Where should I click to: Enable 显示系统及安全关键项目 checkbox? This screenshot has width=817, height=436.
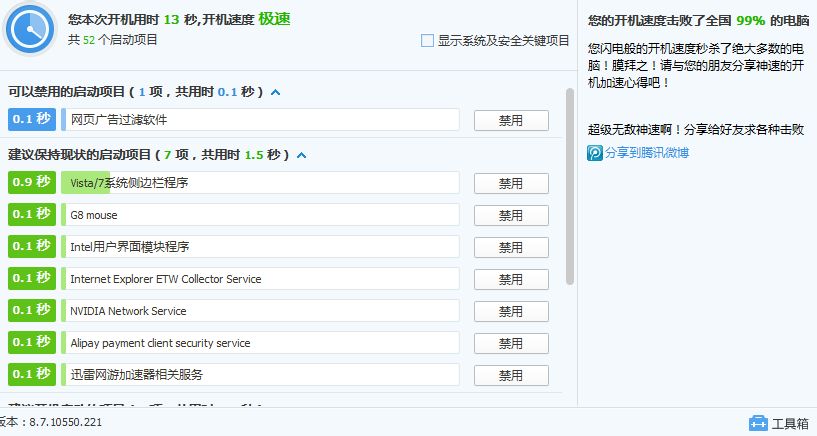point(427,41)
